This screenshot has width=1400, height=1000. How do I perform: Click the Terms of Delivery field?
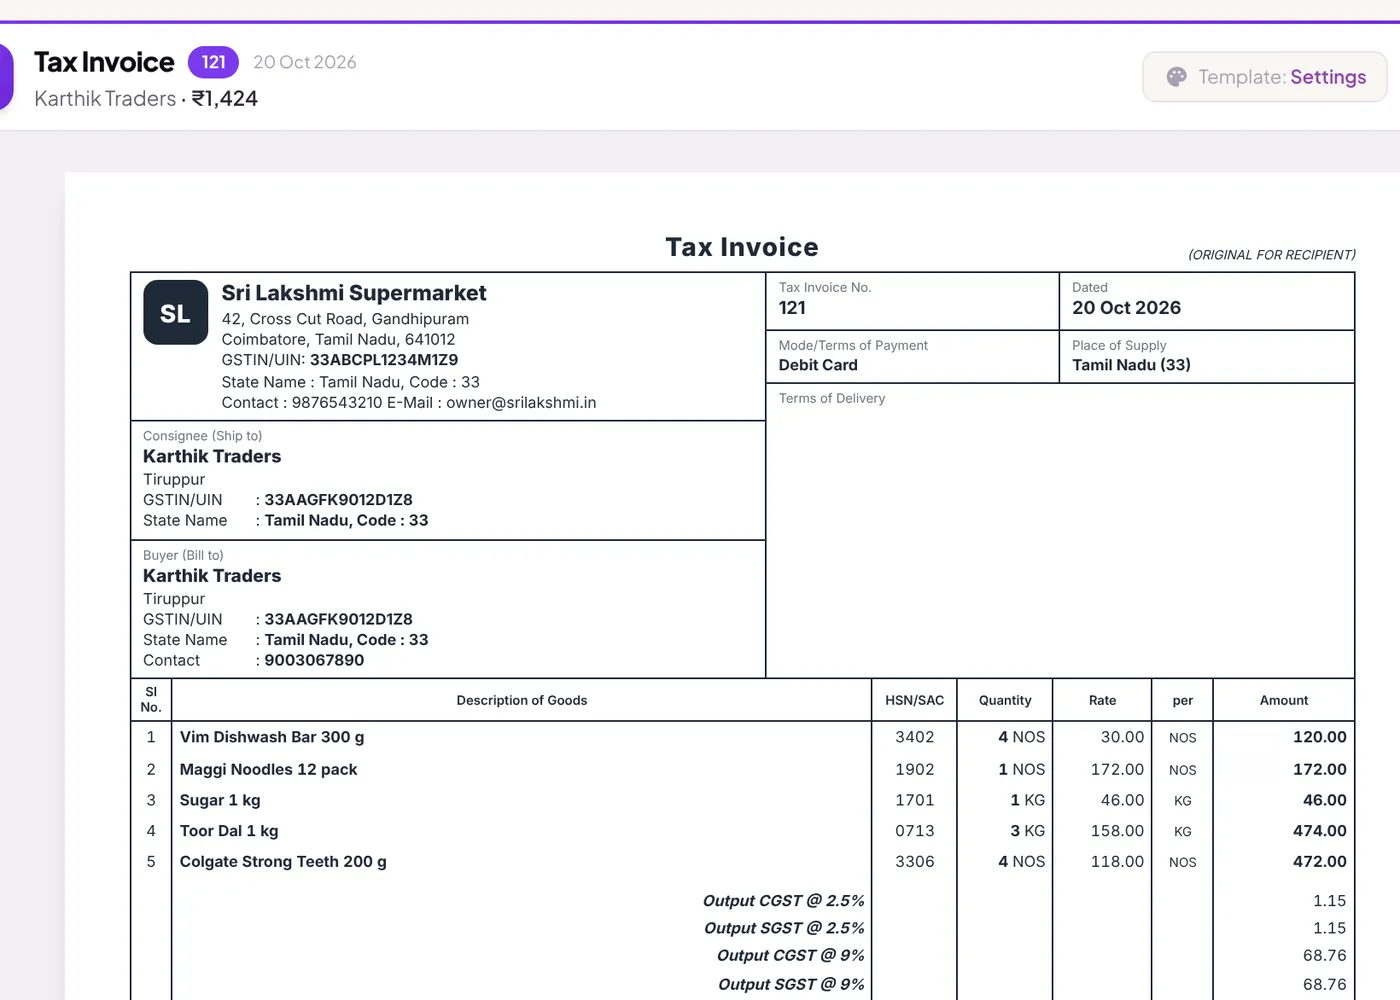[1060, 530]
